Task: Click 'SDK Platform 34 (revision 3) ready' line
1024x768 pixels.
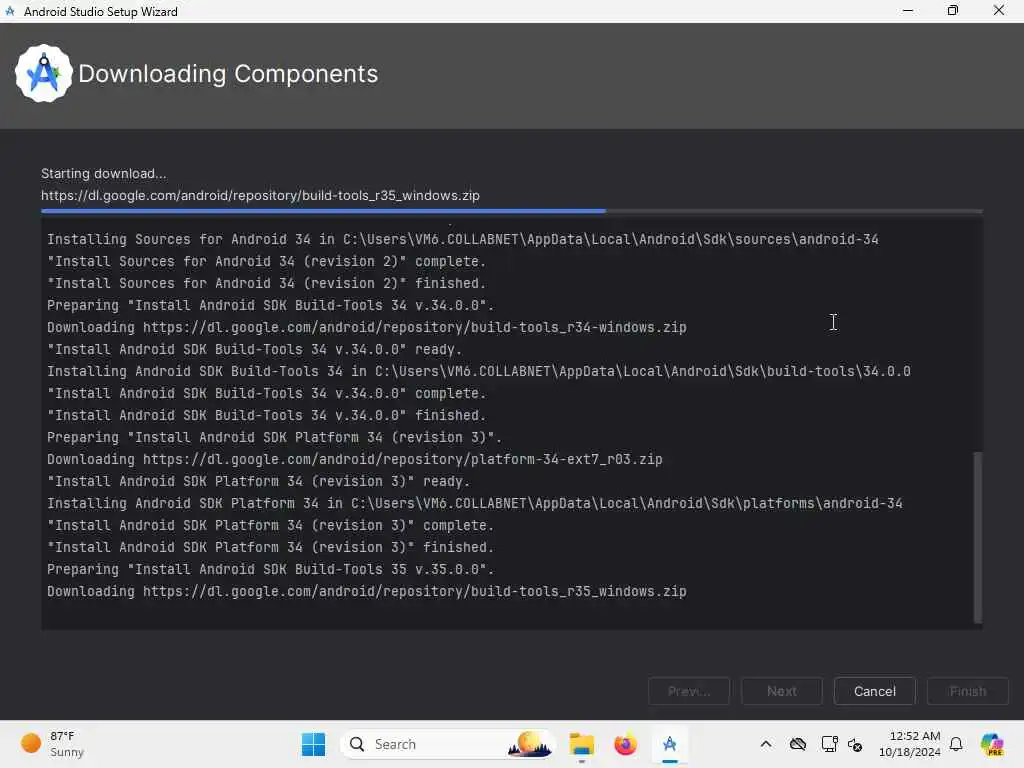Action: [x=259, y=481]
